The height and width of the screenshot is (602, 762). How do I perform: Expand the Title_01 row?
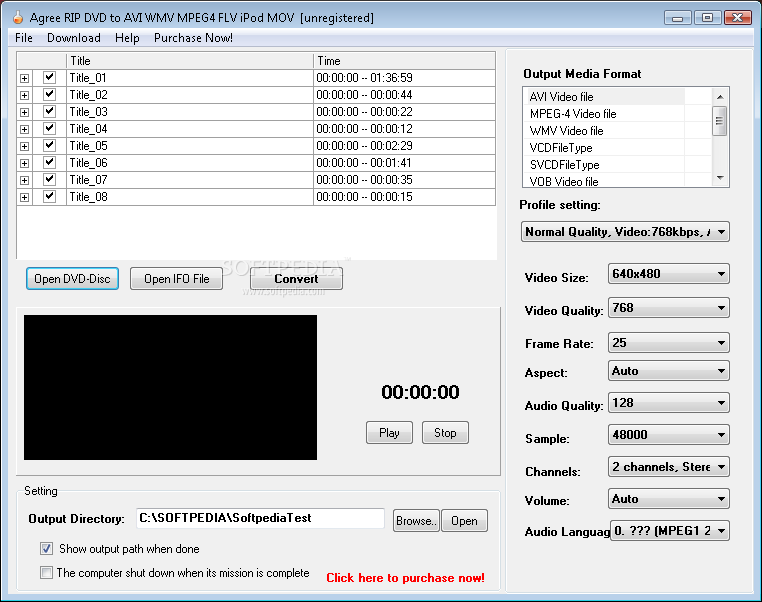point(24,78)
